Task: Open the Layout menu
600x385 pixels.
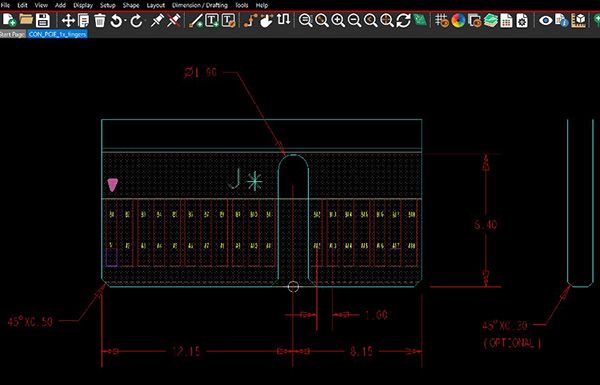Action: pyautogui.click(x=156, y=5)
